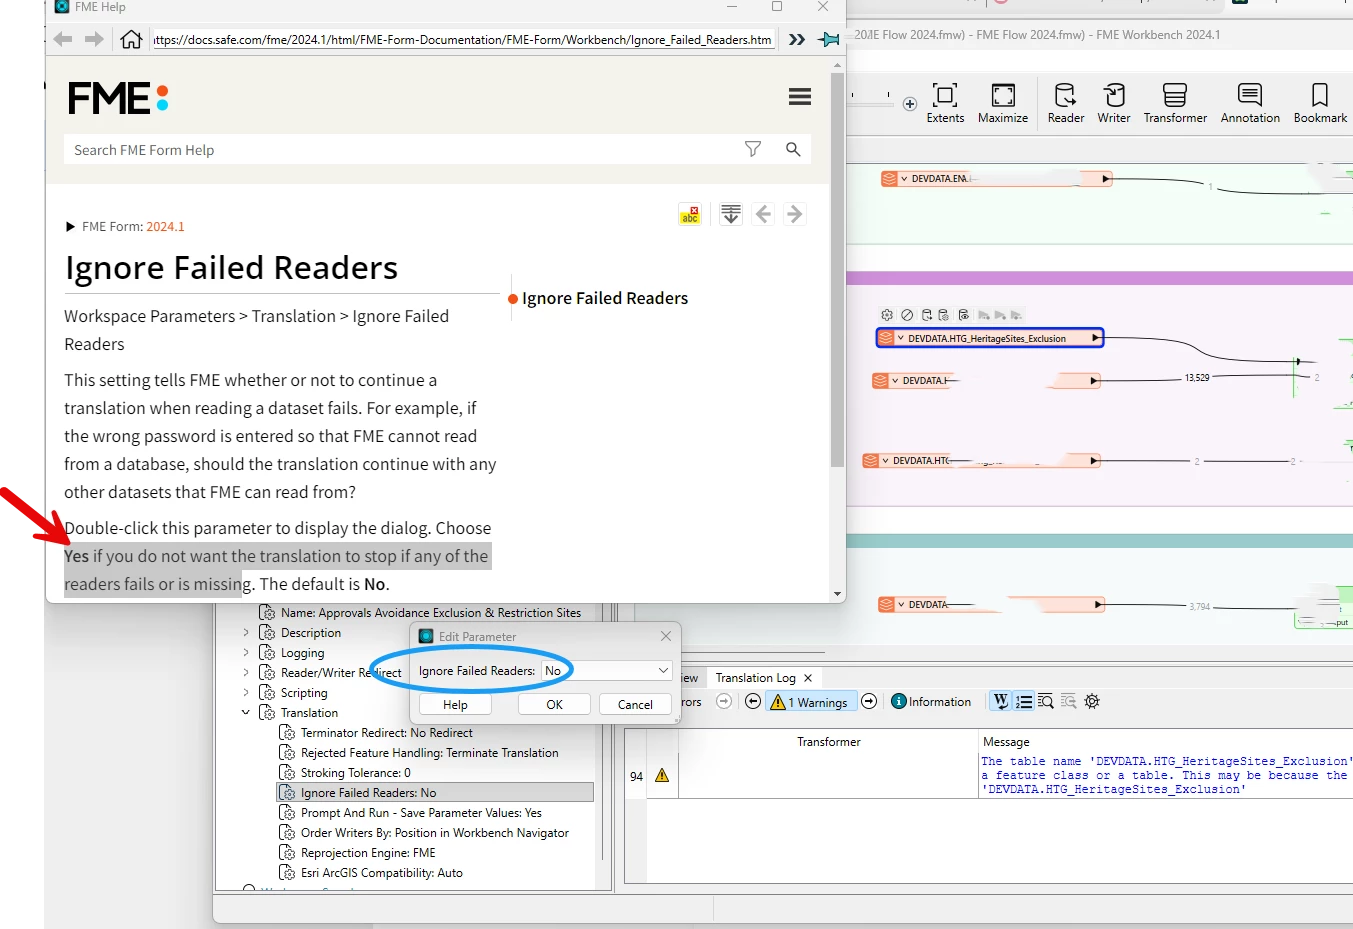Click Ignore Failed Readers in side contents
Screen dimensions: 1353x929
click(604, 298)
